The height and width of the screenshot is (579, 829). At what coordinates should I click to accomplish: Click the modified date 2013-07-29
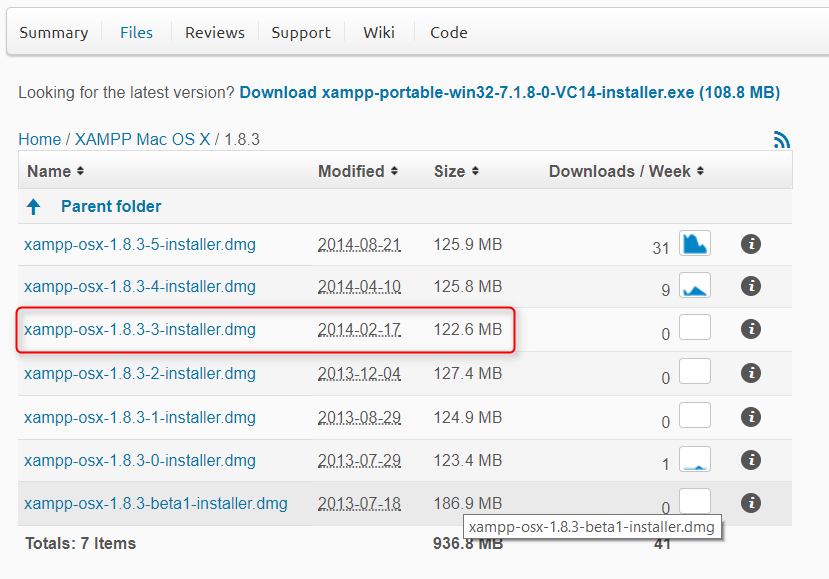(359, 460)
